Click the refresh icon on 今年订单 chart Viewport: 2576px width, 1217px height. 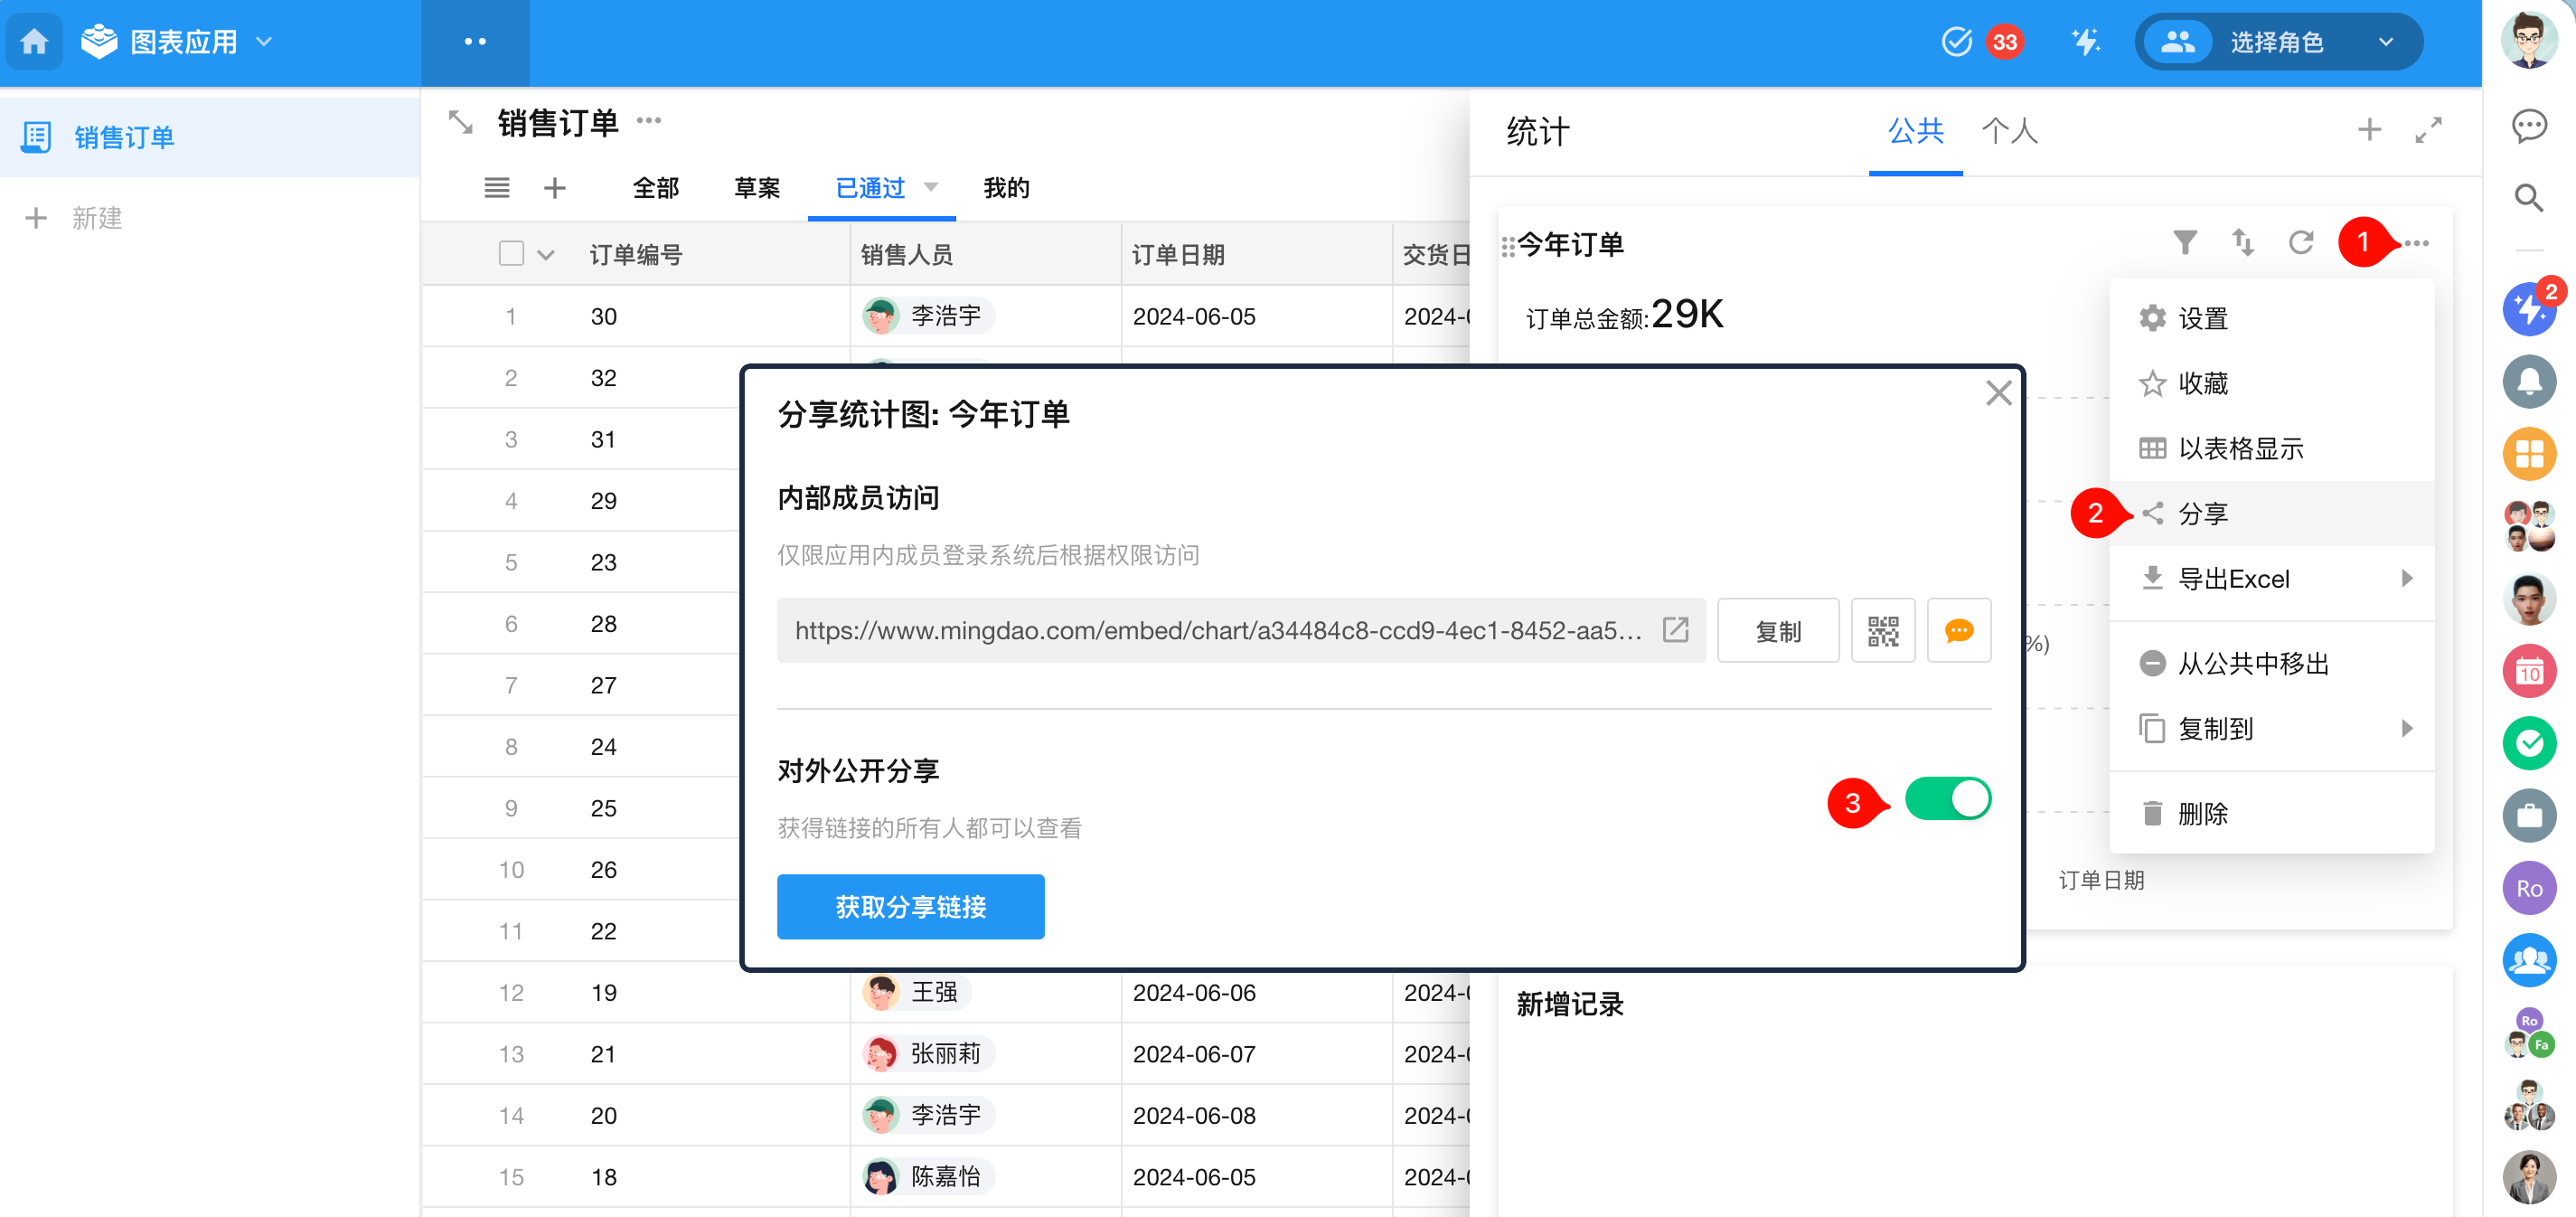tap(2300, 243)
